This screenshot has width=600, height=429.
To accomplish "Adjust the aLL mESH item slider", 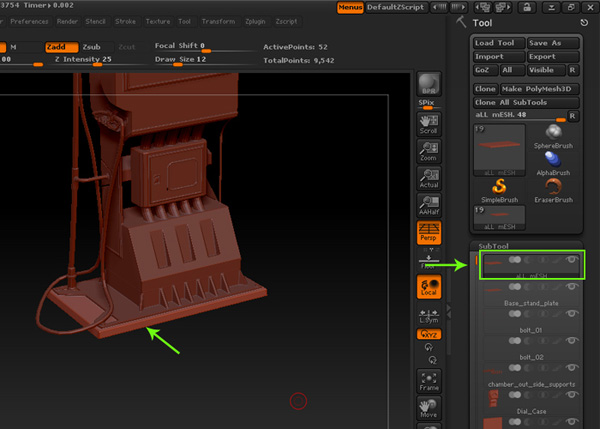I will point(520,116).
